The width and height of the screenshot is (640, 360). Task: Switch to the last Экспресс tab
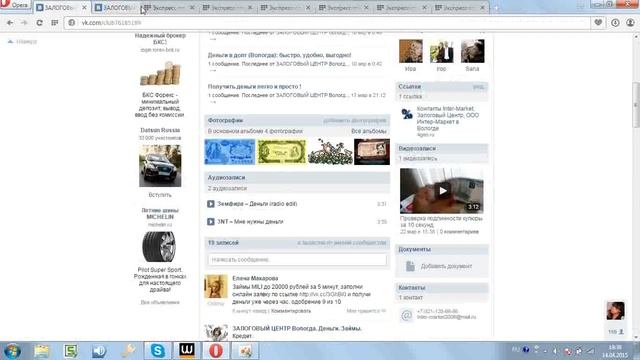coord(459,8)
